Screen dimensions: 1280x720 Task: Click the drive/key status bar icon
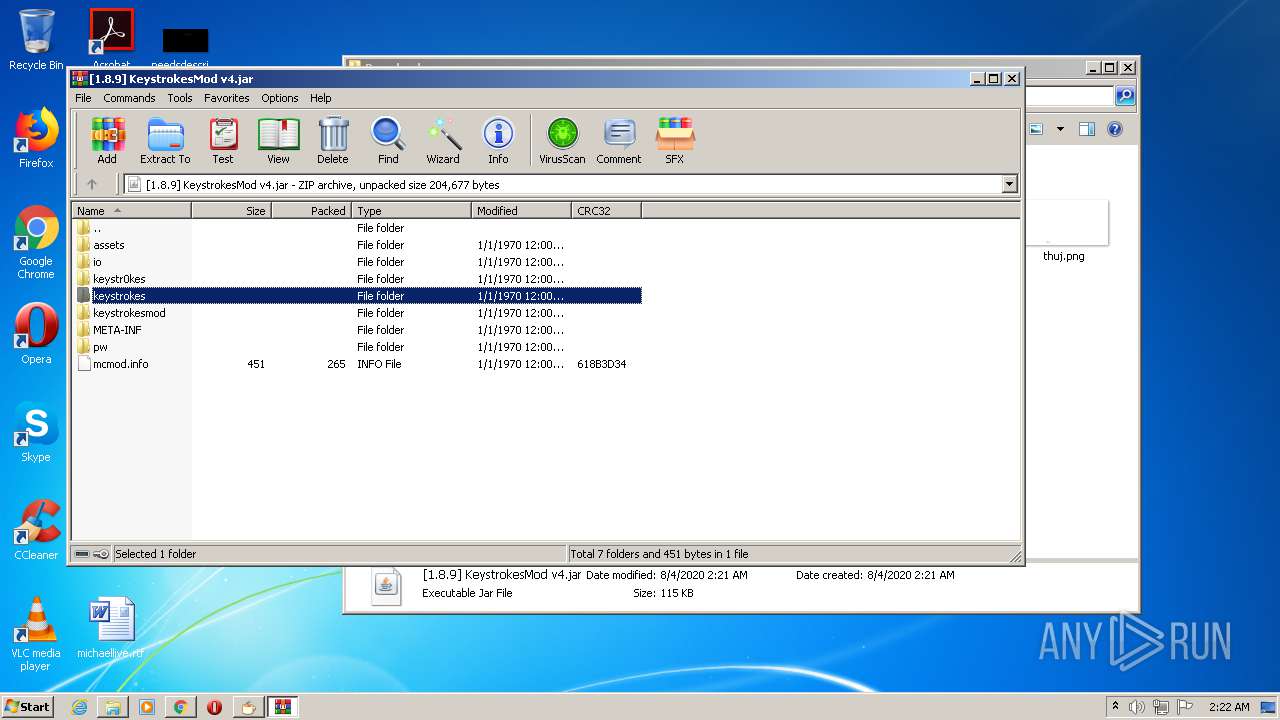point(92,554)
